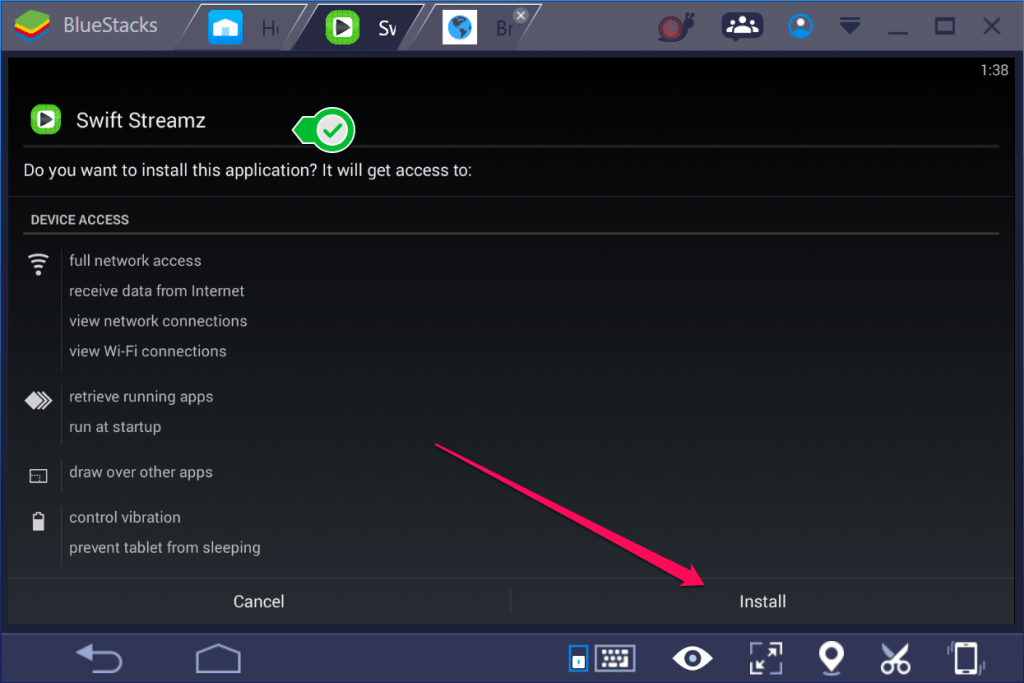Tap the Android back arrow button
The image size is (1024, 683).
(99, 658)
